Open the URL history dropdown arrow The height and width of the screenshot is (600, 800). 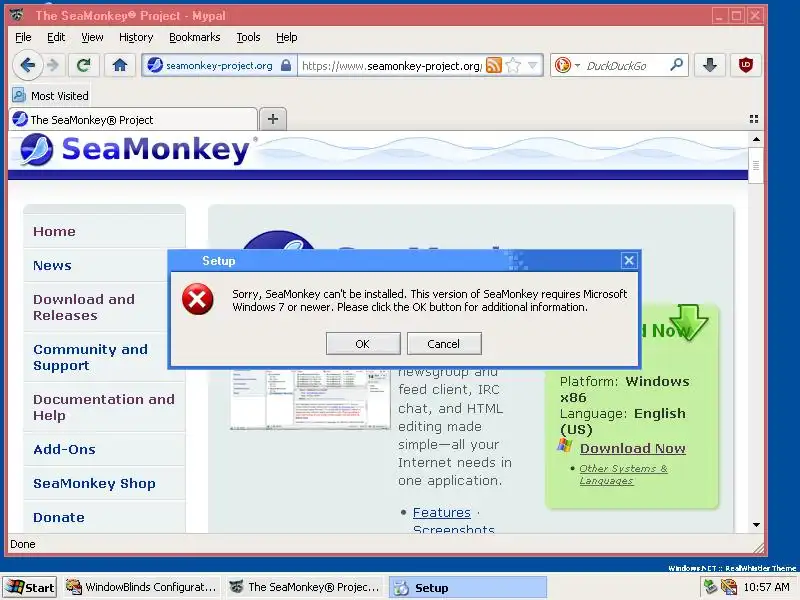[x=533, y=65]
